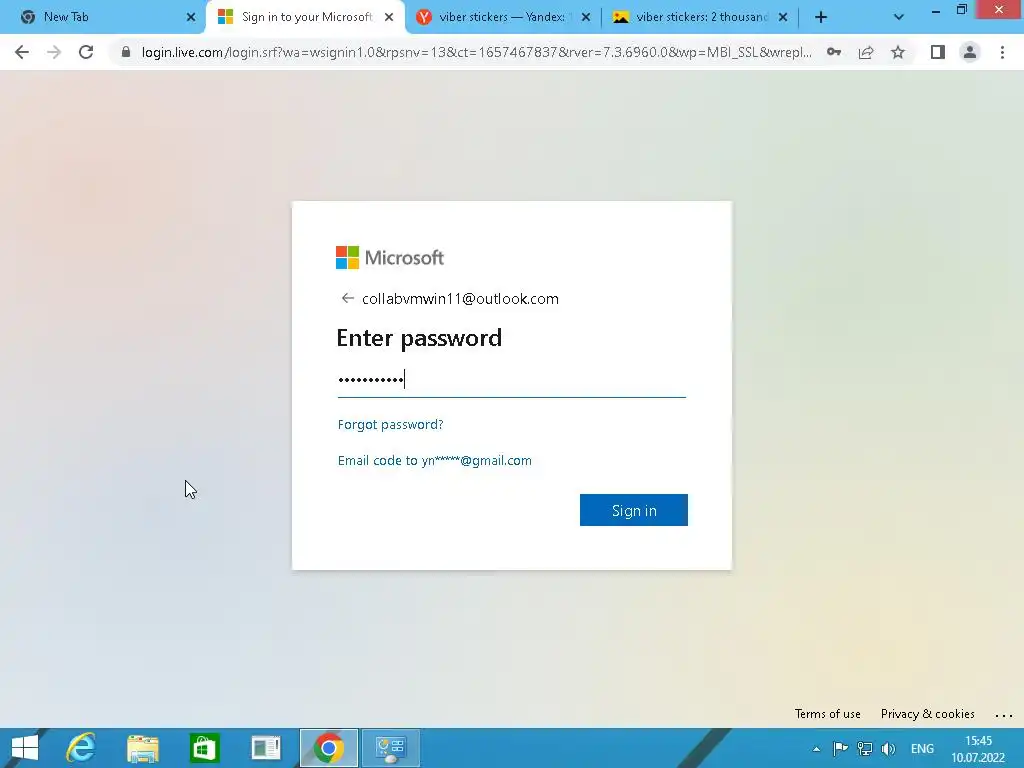Image resolution: width=1024 pixels, height=768 pixels.
Task: Open the fifth taskbar app window
Action: point(266,748)
